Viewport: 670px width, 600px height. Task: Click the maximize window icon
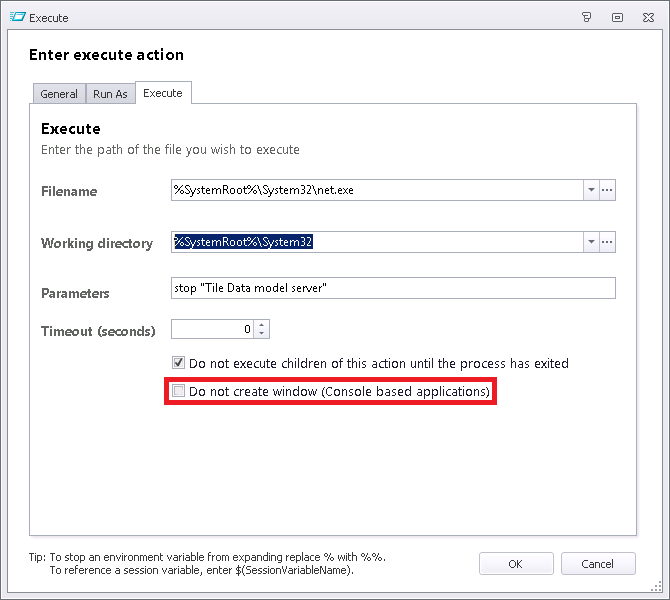tap(617, 17)
